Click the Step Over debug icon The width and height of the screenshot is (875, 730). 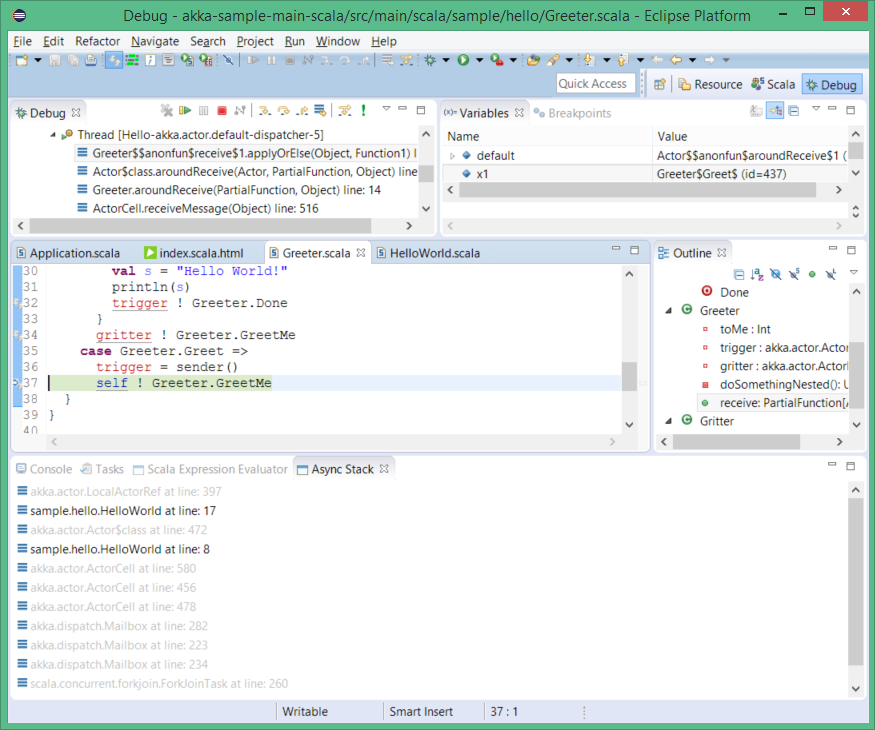tap(283, 111)
